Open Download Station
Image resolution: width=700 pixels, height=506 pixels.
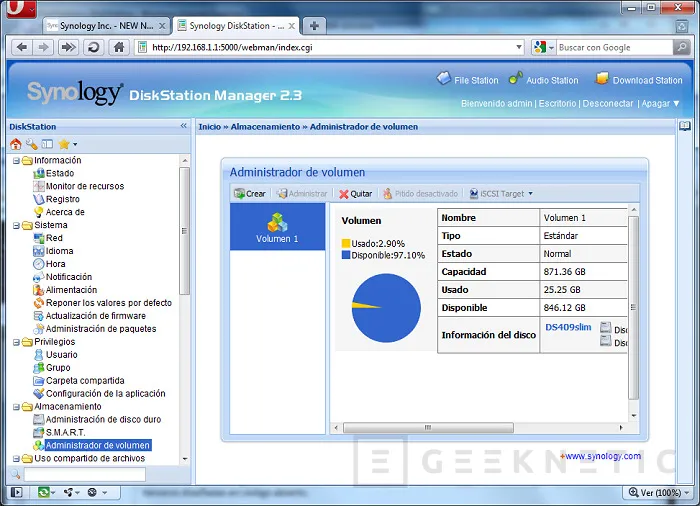pyautogui.click(x=639, y=79)
